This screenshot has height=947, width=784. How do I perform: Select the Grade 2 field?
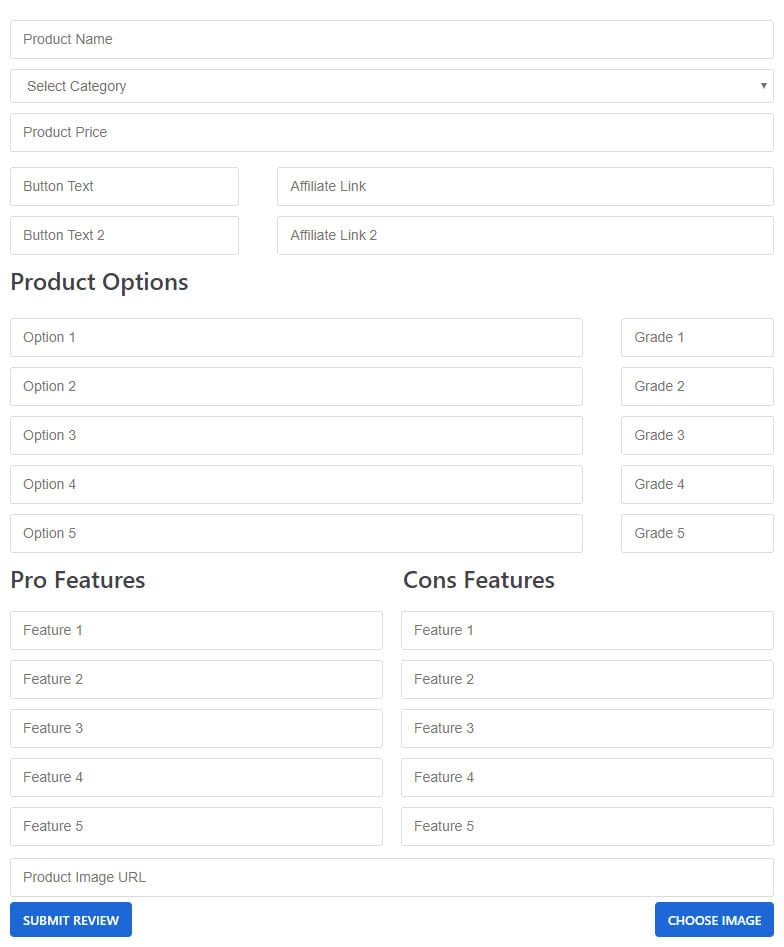[x=697, y=387]
